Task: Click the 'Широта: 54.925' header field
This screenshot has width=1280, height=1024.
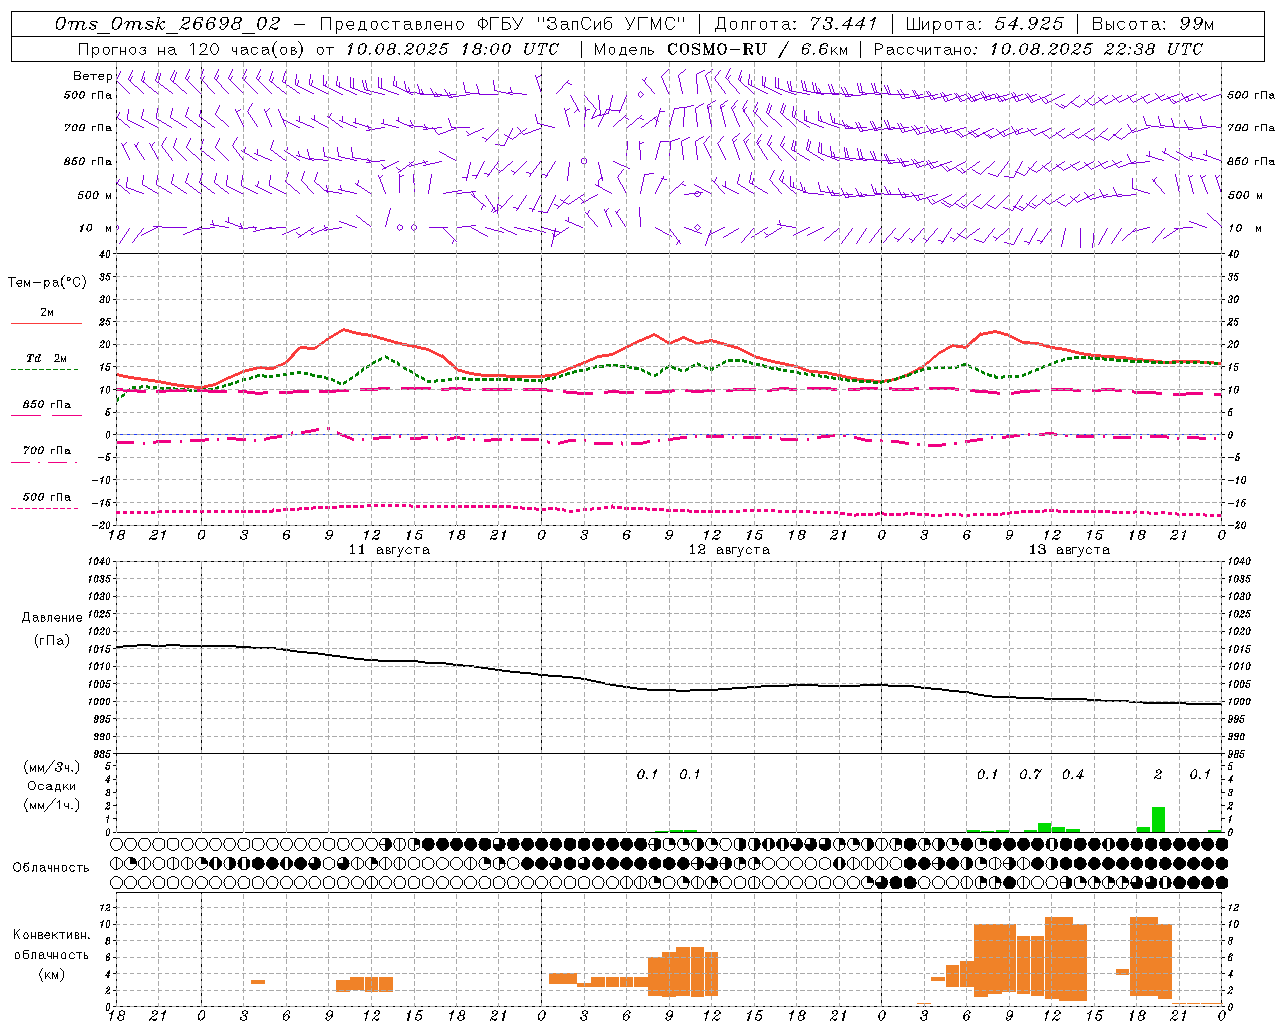Action: pos(984,23)
